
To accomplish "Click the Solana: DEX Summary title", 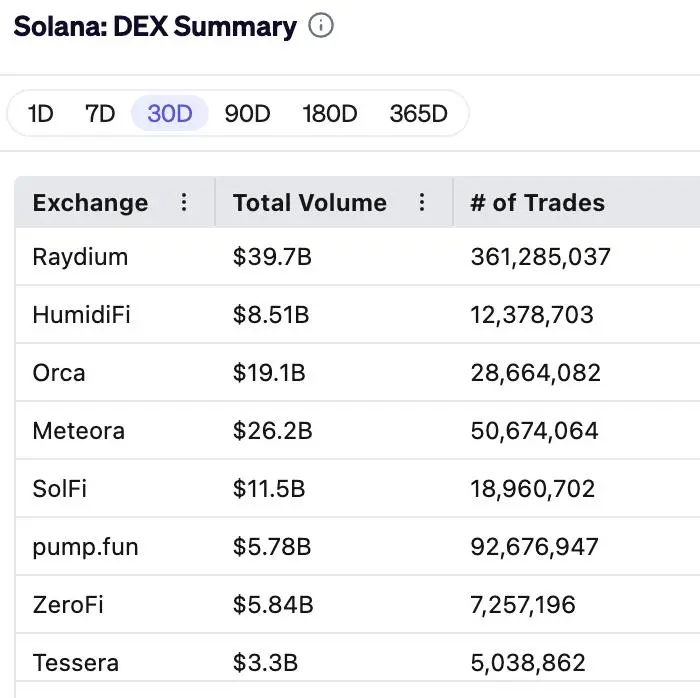I will [155, 26].
